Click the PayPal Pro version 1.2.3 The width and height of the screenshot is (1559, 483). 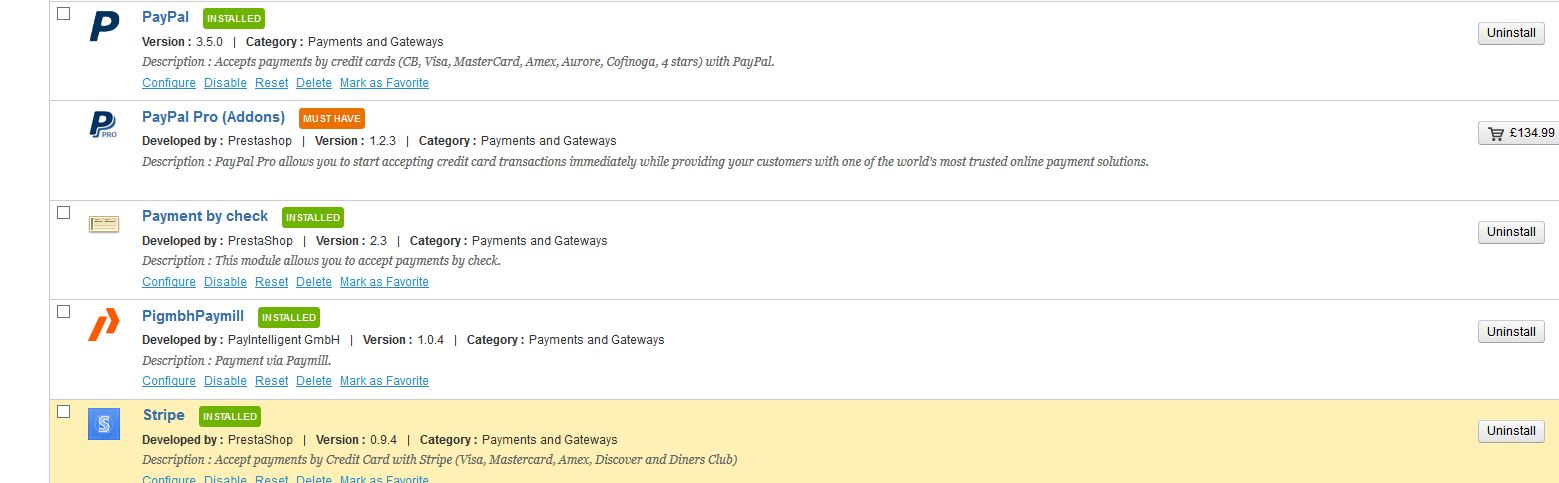point(383,141)
